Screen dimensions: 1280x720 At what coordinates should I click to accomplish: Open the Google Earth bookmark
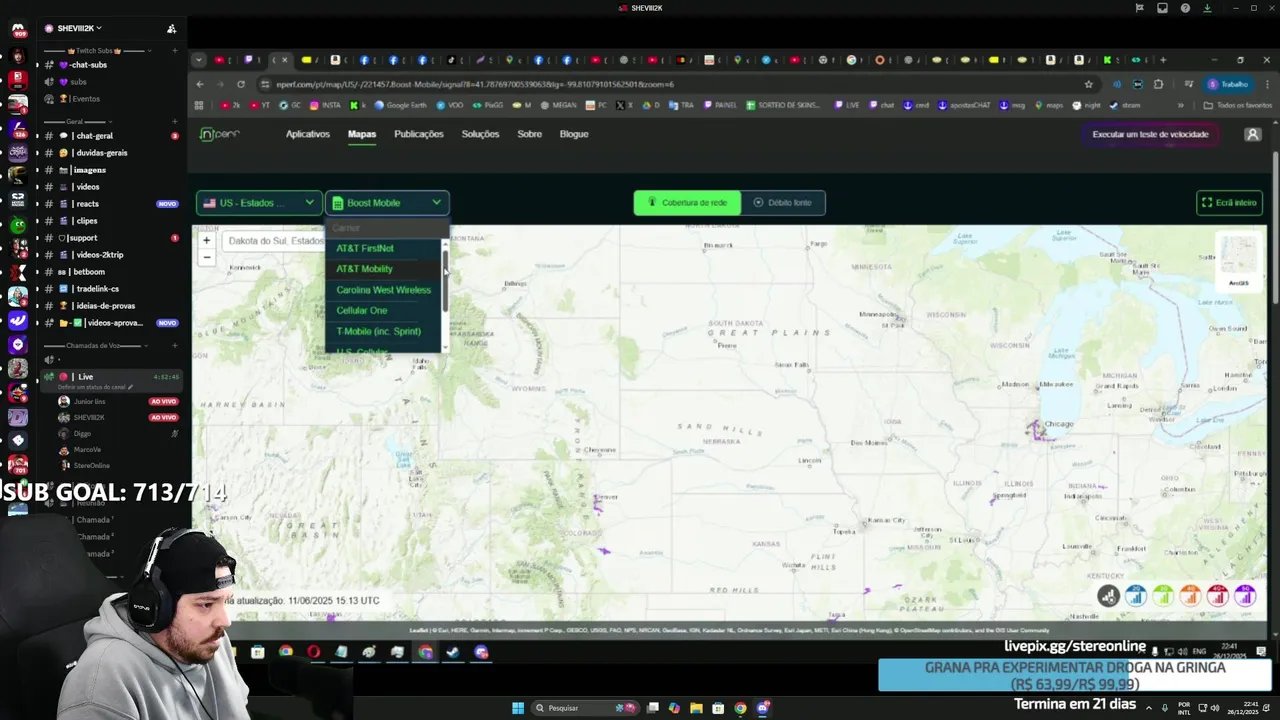(400, 105)
